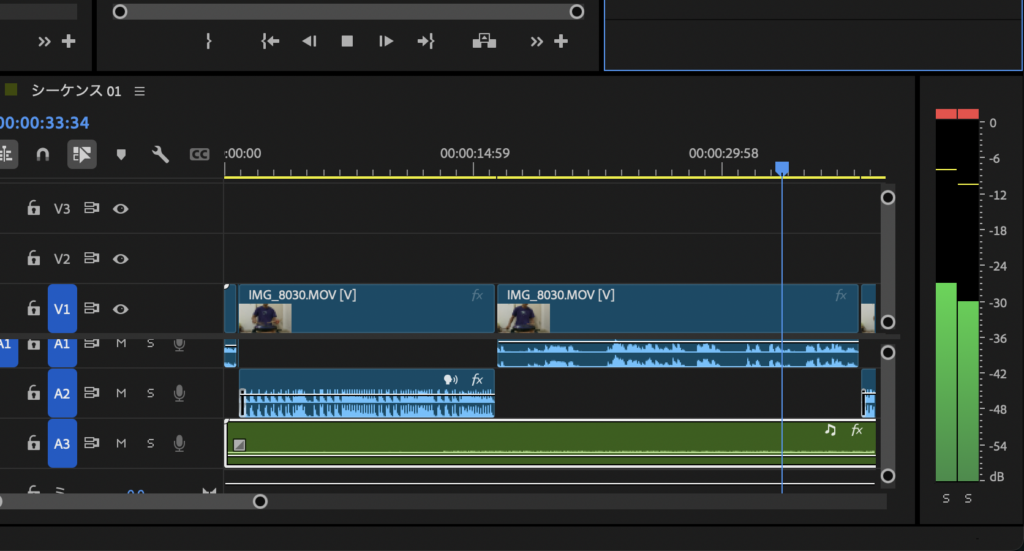Toggle timeline snapping magnet icon
The width and height of the screenshot is (1024, 551).
42,155
